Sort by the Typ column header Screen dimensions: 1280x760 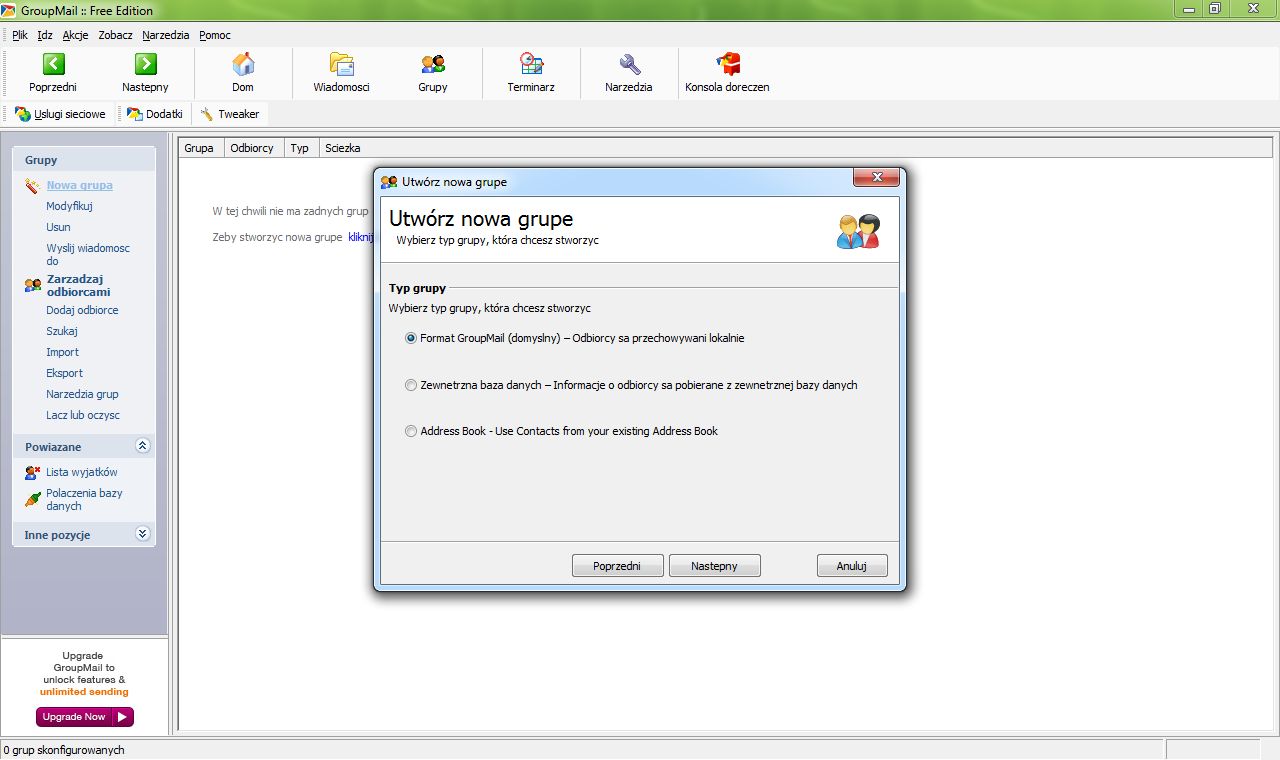click(301, 148)
